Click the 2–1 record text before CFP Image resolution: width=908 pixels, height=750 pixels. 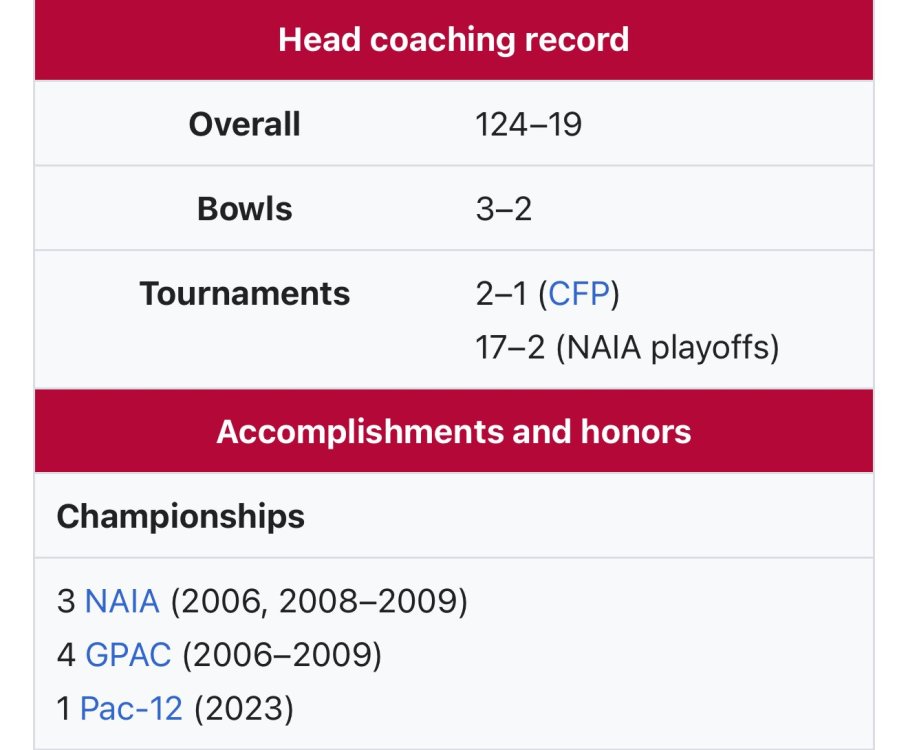click(x=503, y=295)
